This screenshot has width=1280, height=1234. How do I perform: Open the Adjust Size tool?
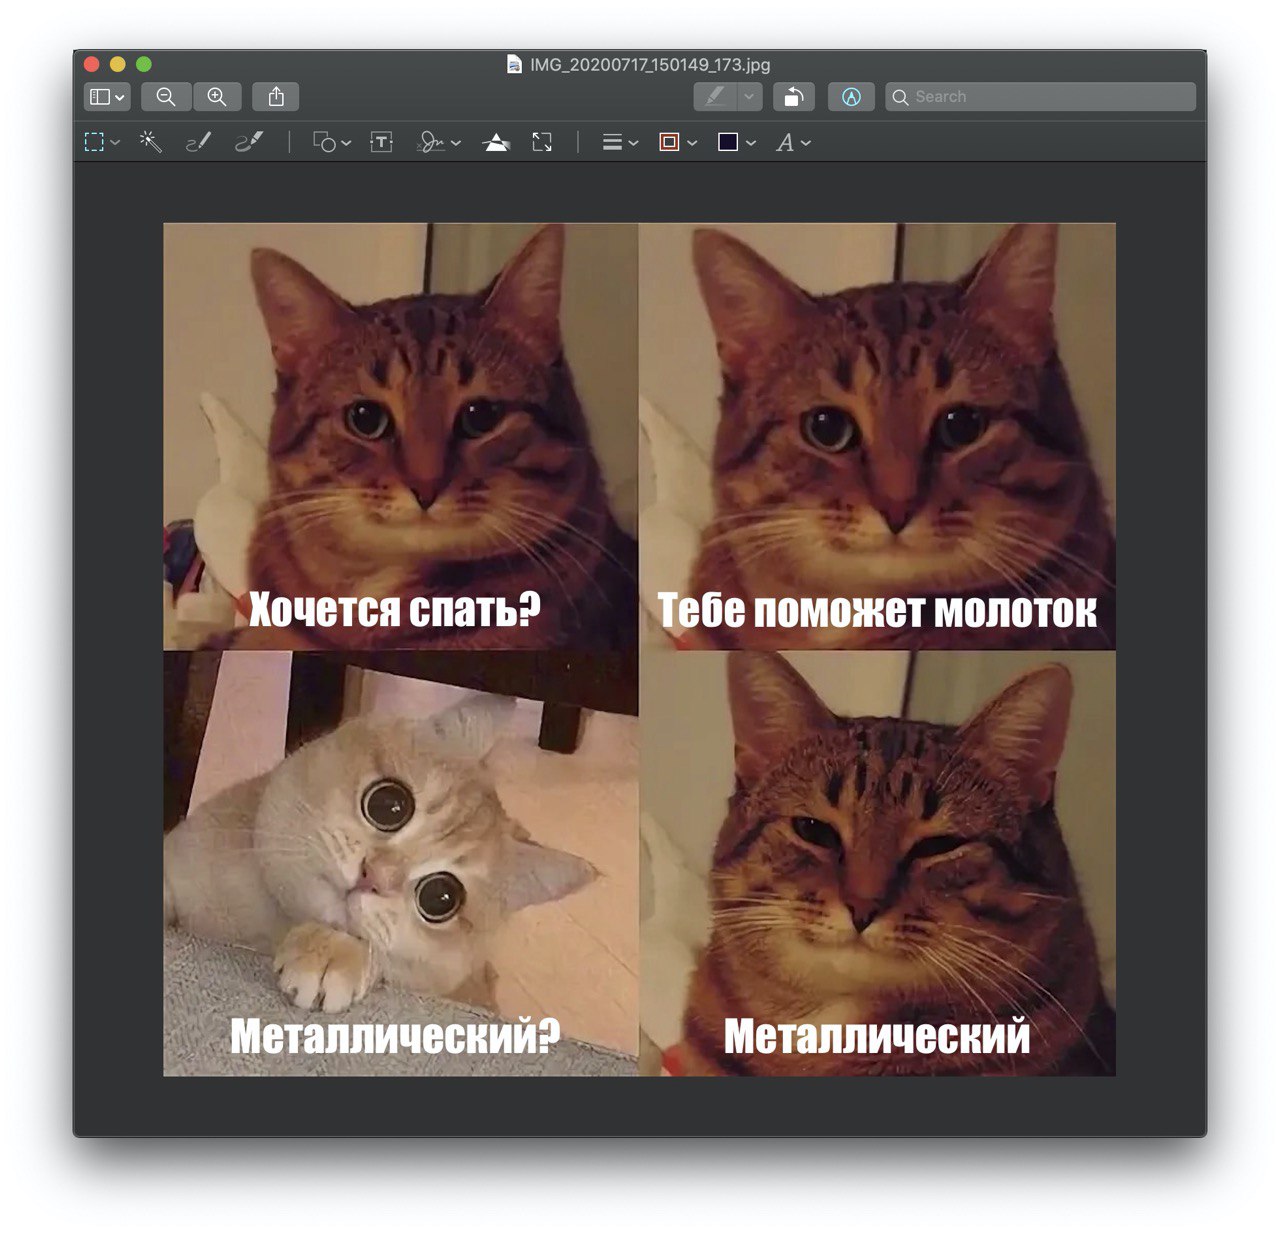coord(542,142)
